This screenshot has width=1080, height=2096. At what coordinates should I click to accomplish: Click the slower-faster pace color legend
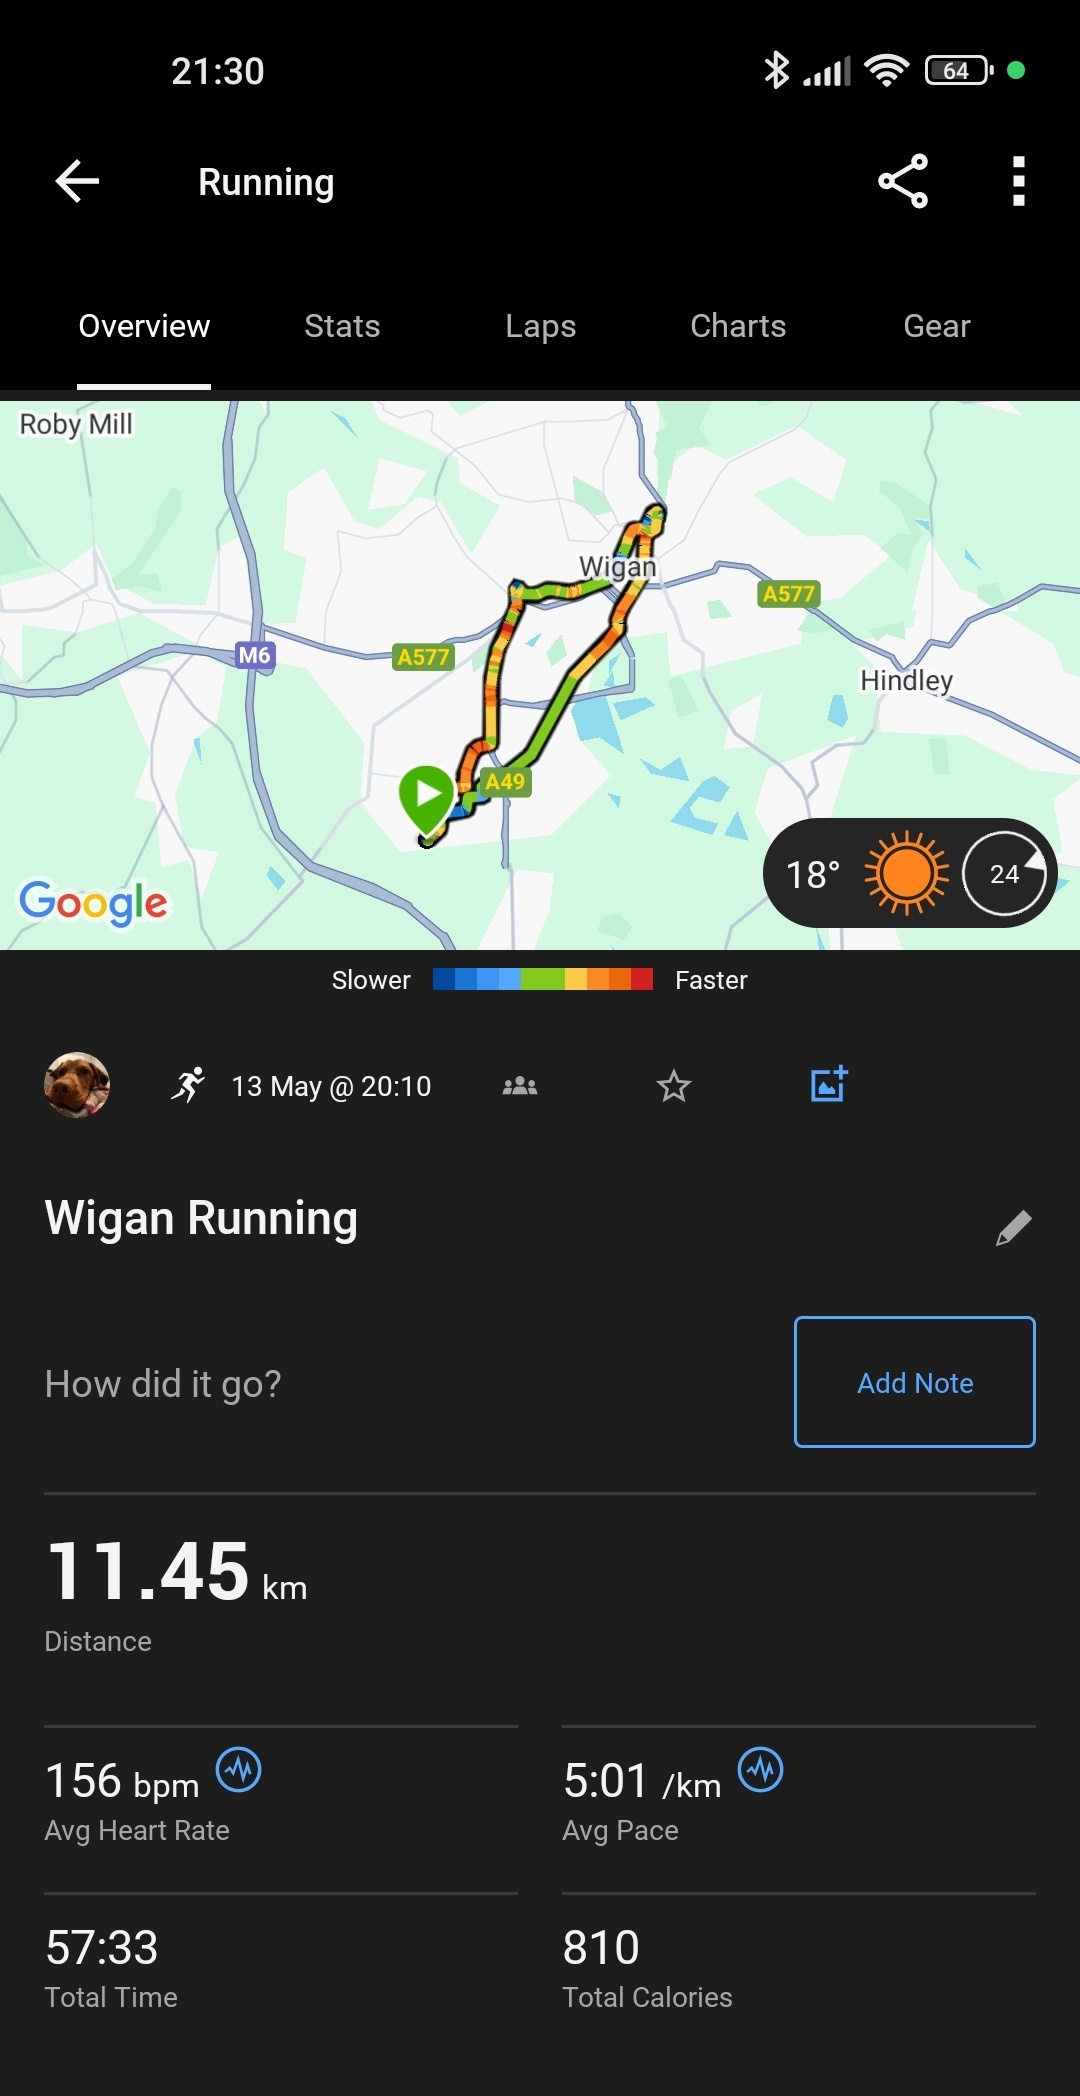coord(542,979)
